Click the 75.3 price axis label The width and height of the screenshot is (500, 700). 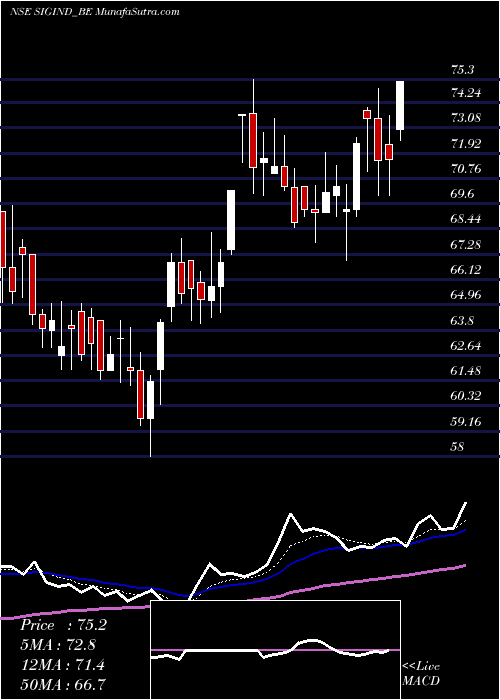coord(463,70)
